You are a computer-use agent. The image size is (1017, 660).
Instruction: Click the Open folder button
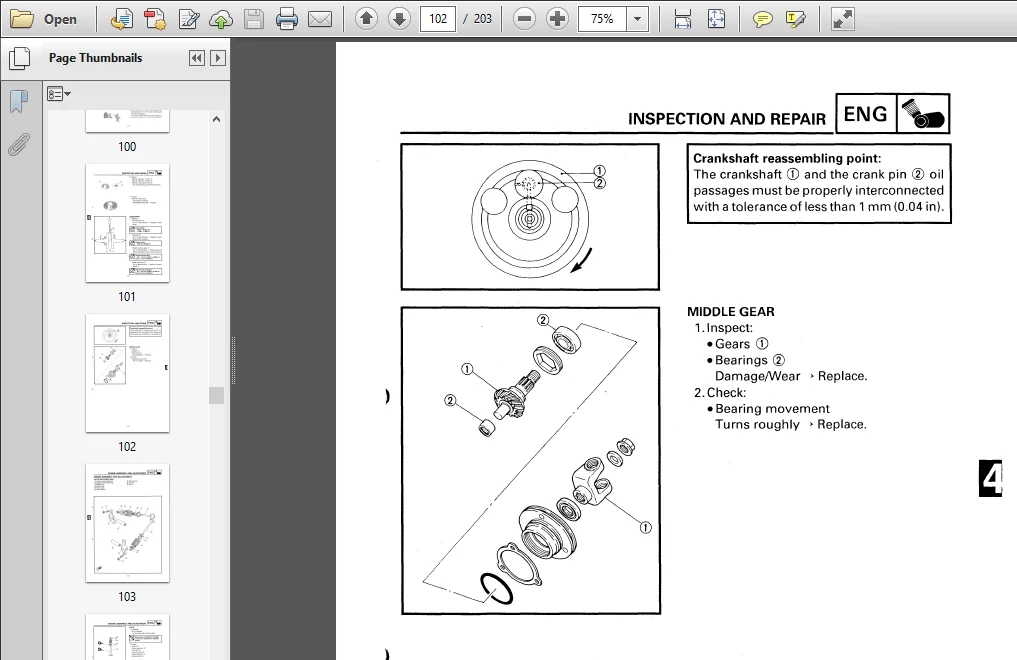point(44,19)
